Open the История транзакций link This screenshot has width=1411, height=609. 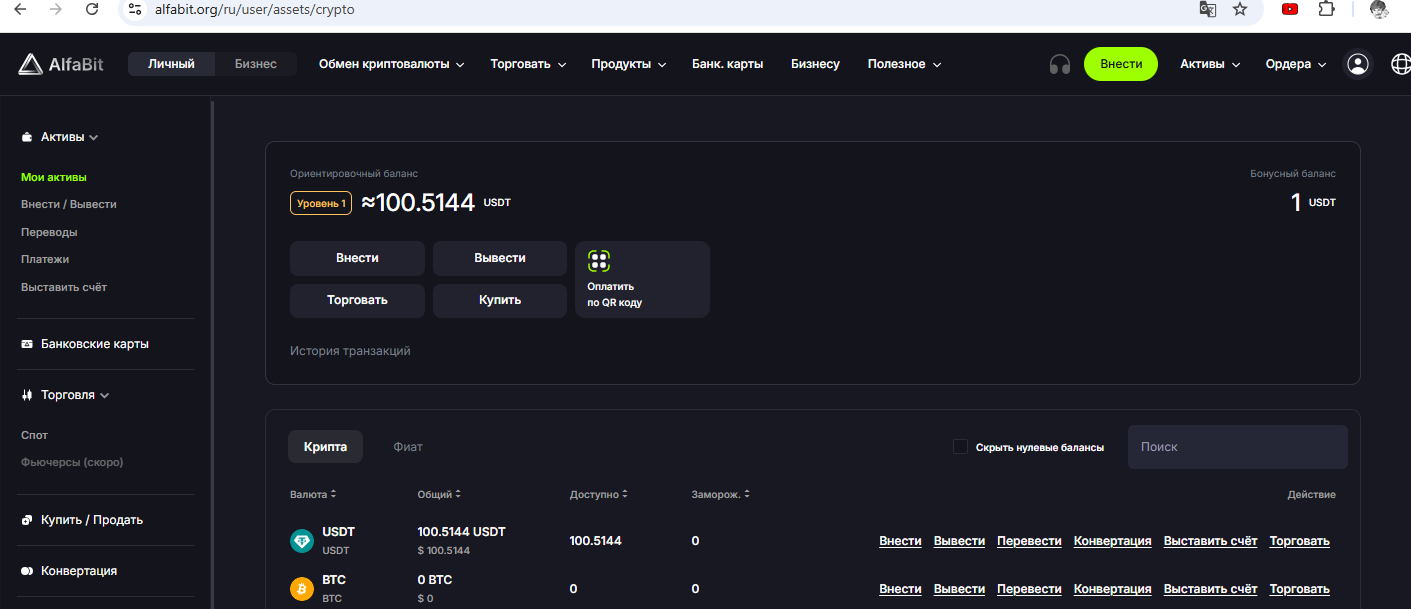[x=350, y=351]
